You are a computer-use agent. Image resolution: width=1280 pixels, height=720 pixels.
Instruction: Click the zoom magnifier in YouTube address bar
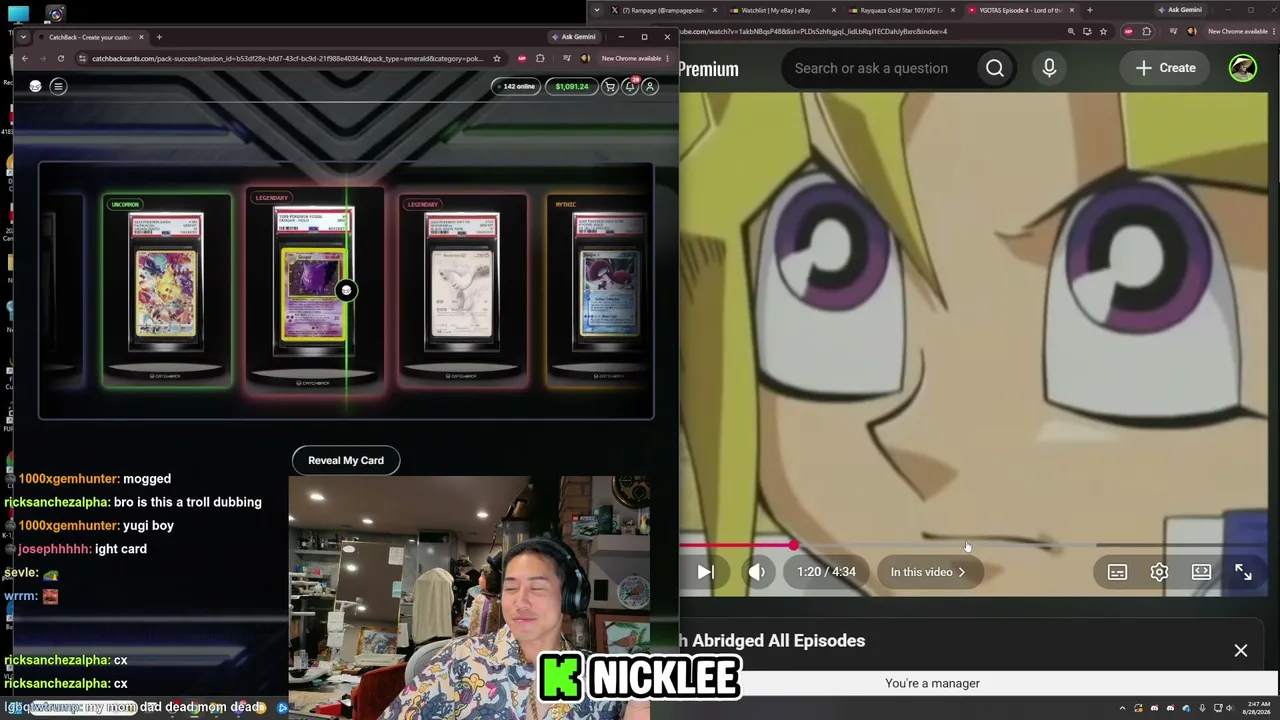(1071, 31)
